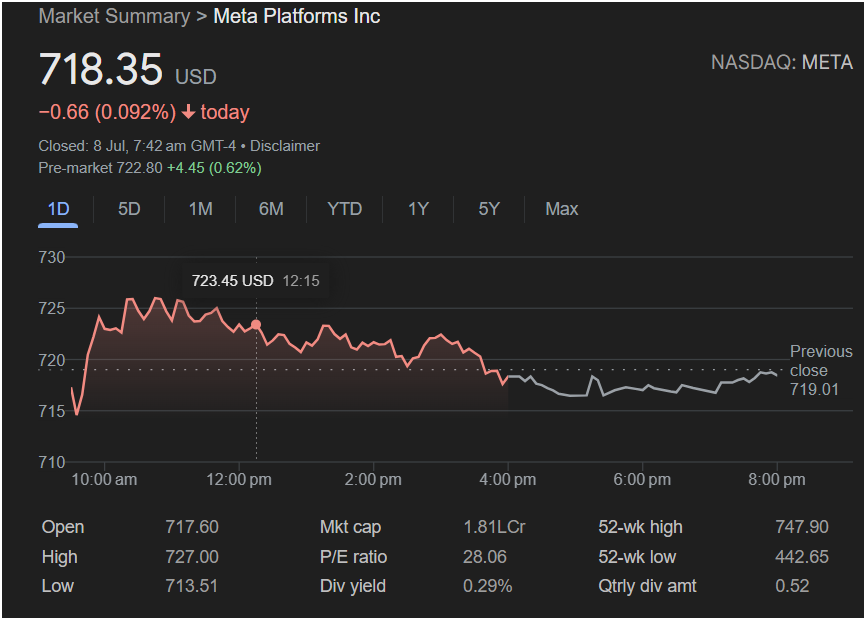Click the Previous close 719.01 label
This screenshot has width=866, height=620.
821,370
